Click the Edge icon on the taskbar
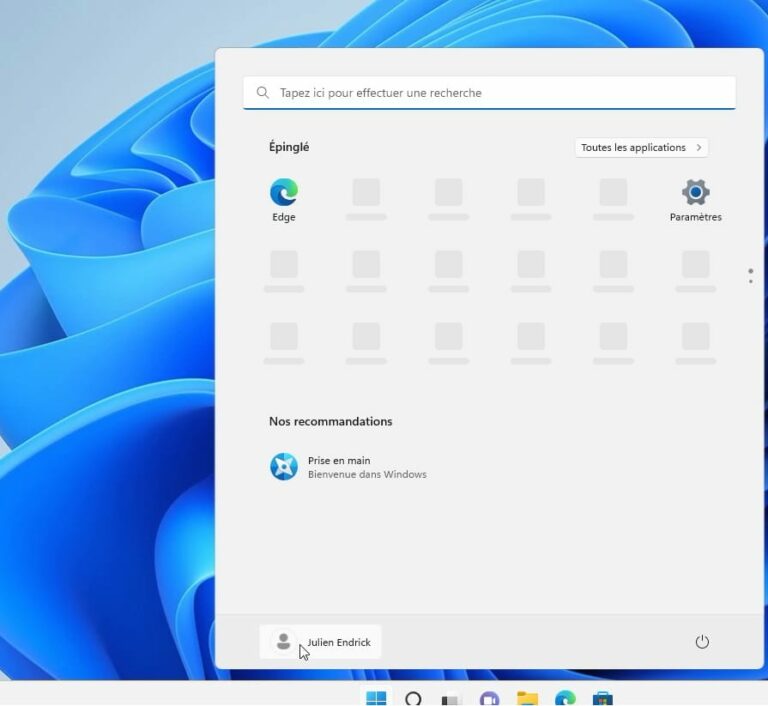The image size is (768, 706). tap(565, 698)
